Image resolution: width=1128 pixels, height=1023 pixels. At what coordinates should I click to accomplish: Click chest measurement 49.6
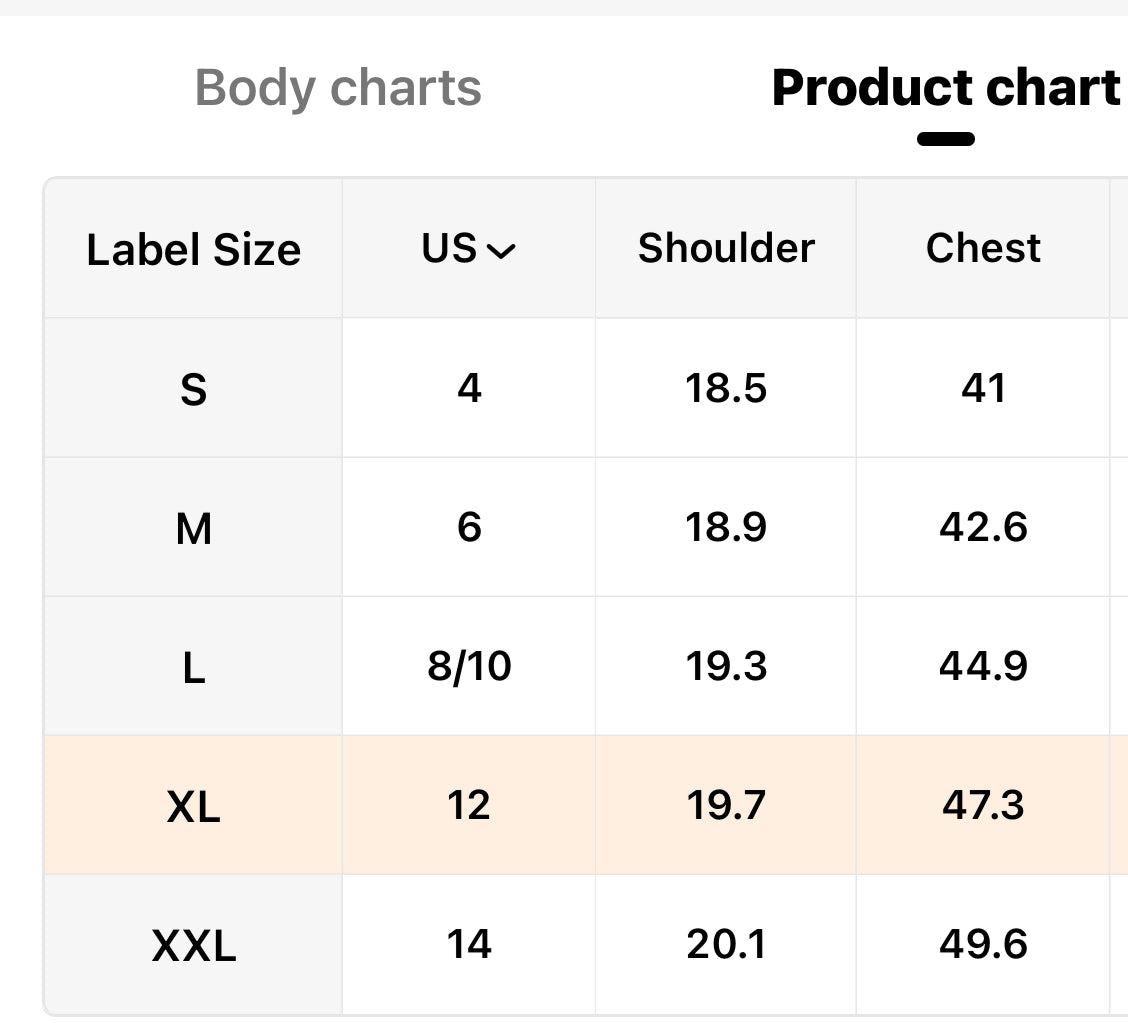tap(983, 944)
